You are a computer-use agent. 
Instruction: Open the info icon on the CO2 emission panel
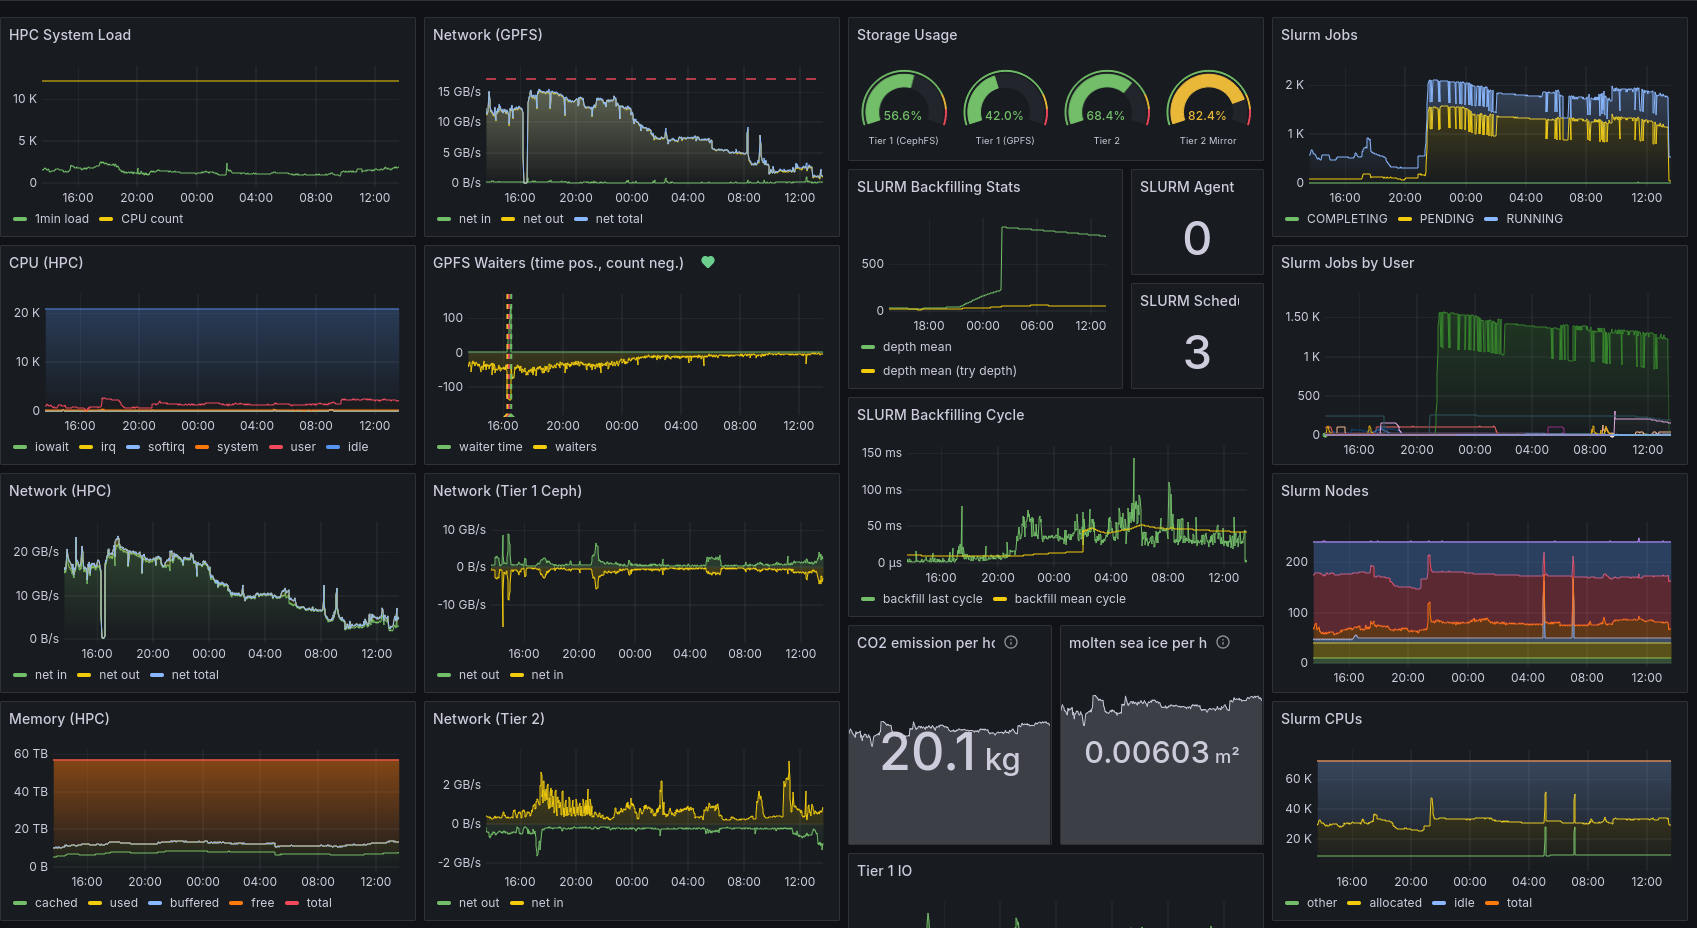pos(1011,642)
